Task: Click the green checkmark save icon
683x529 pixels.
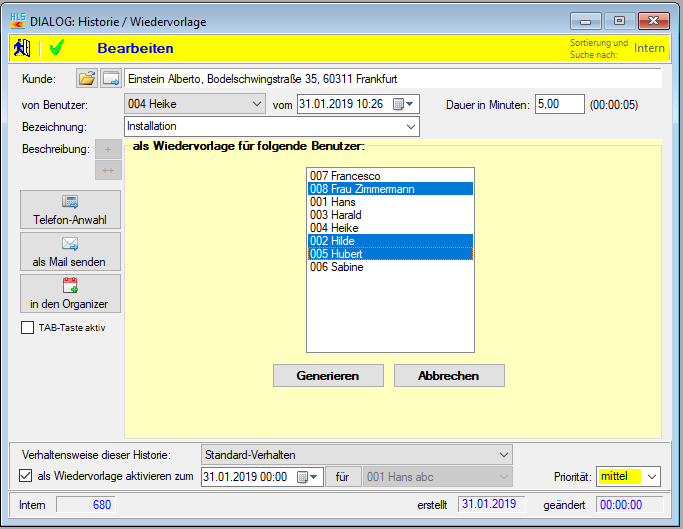Action: click(56, 48)
